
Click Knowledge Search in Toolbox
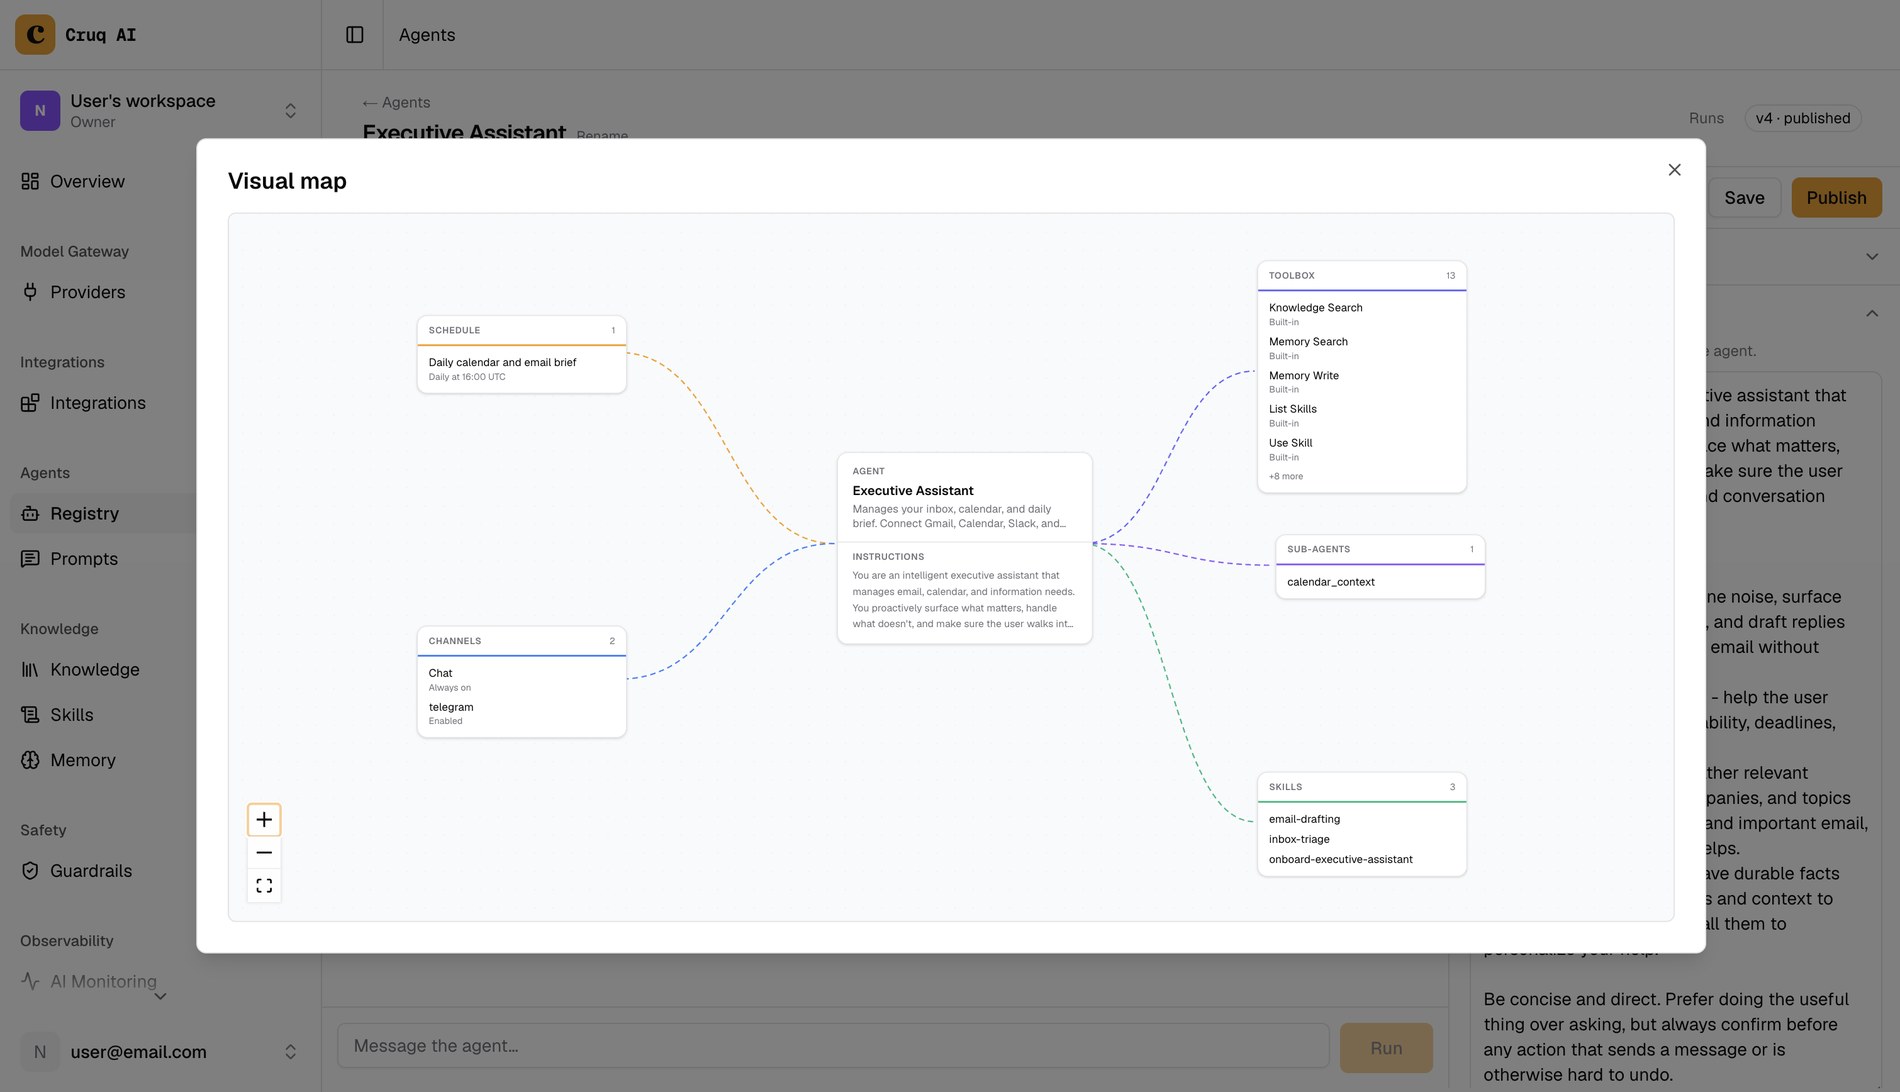pyautogui.click(x=1315, y=308)
